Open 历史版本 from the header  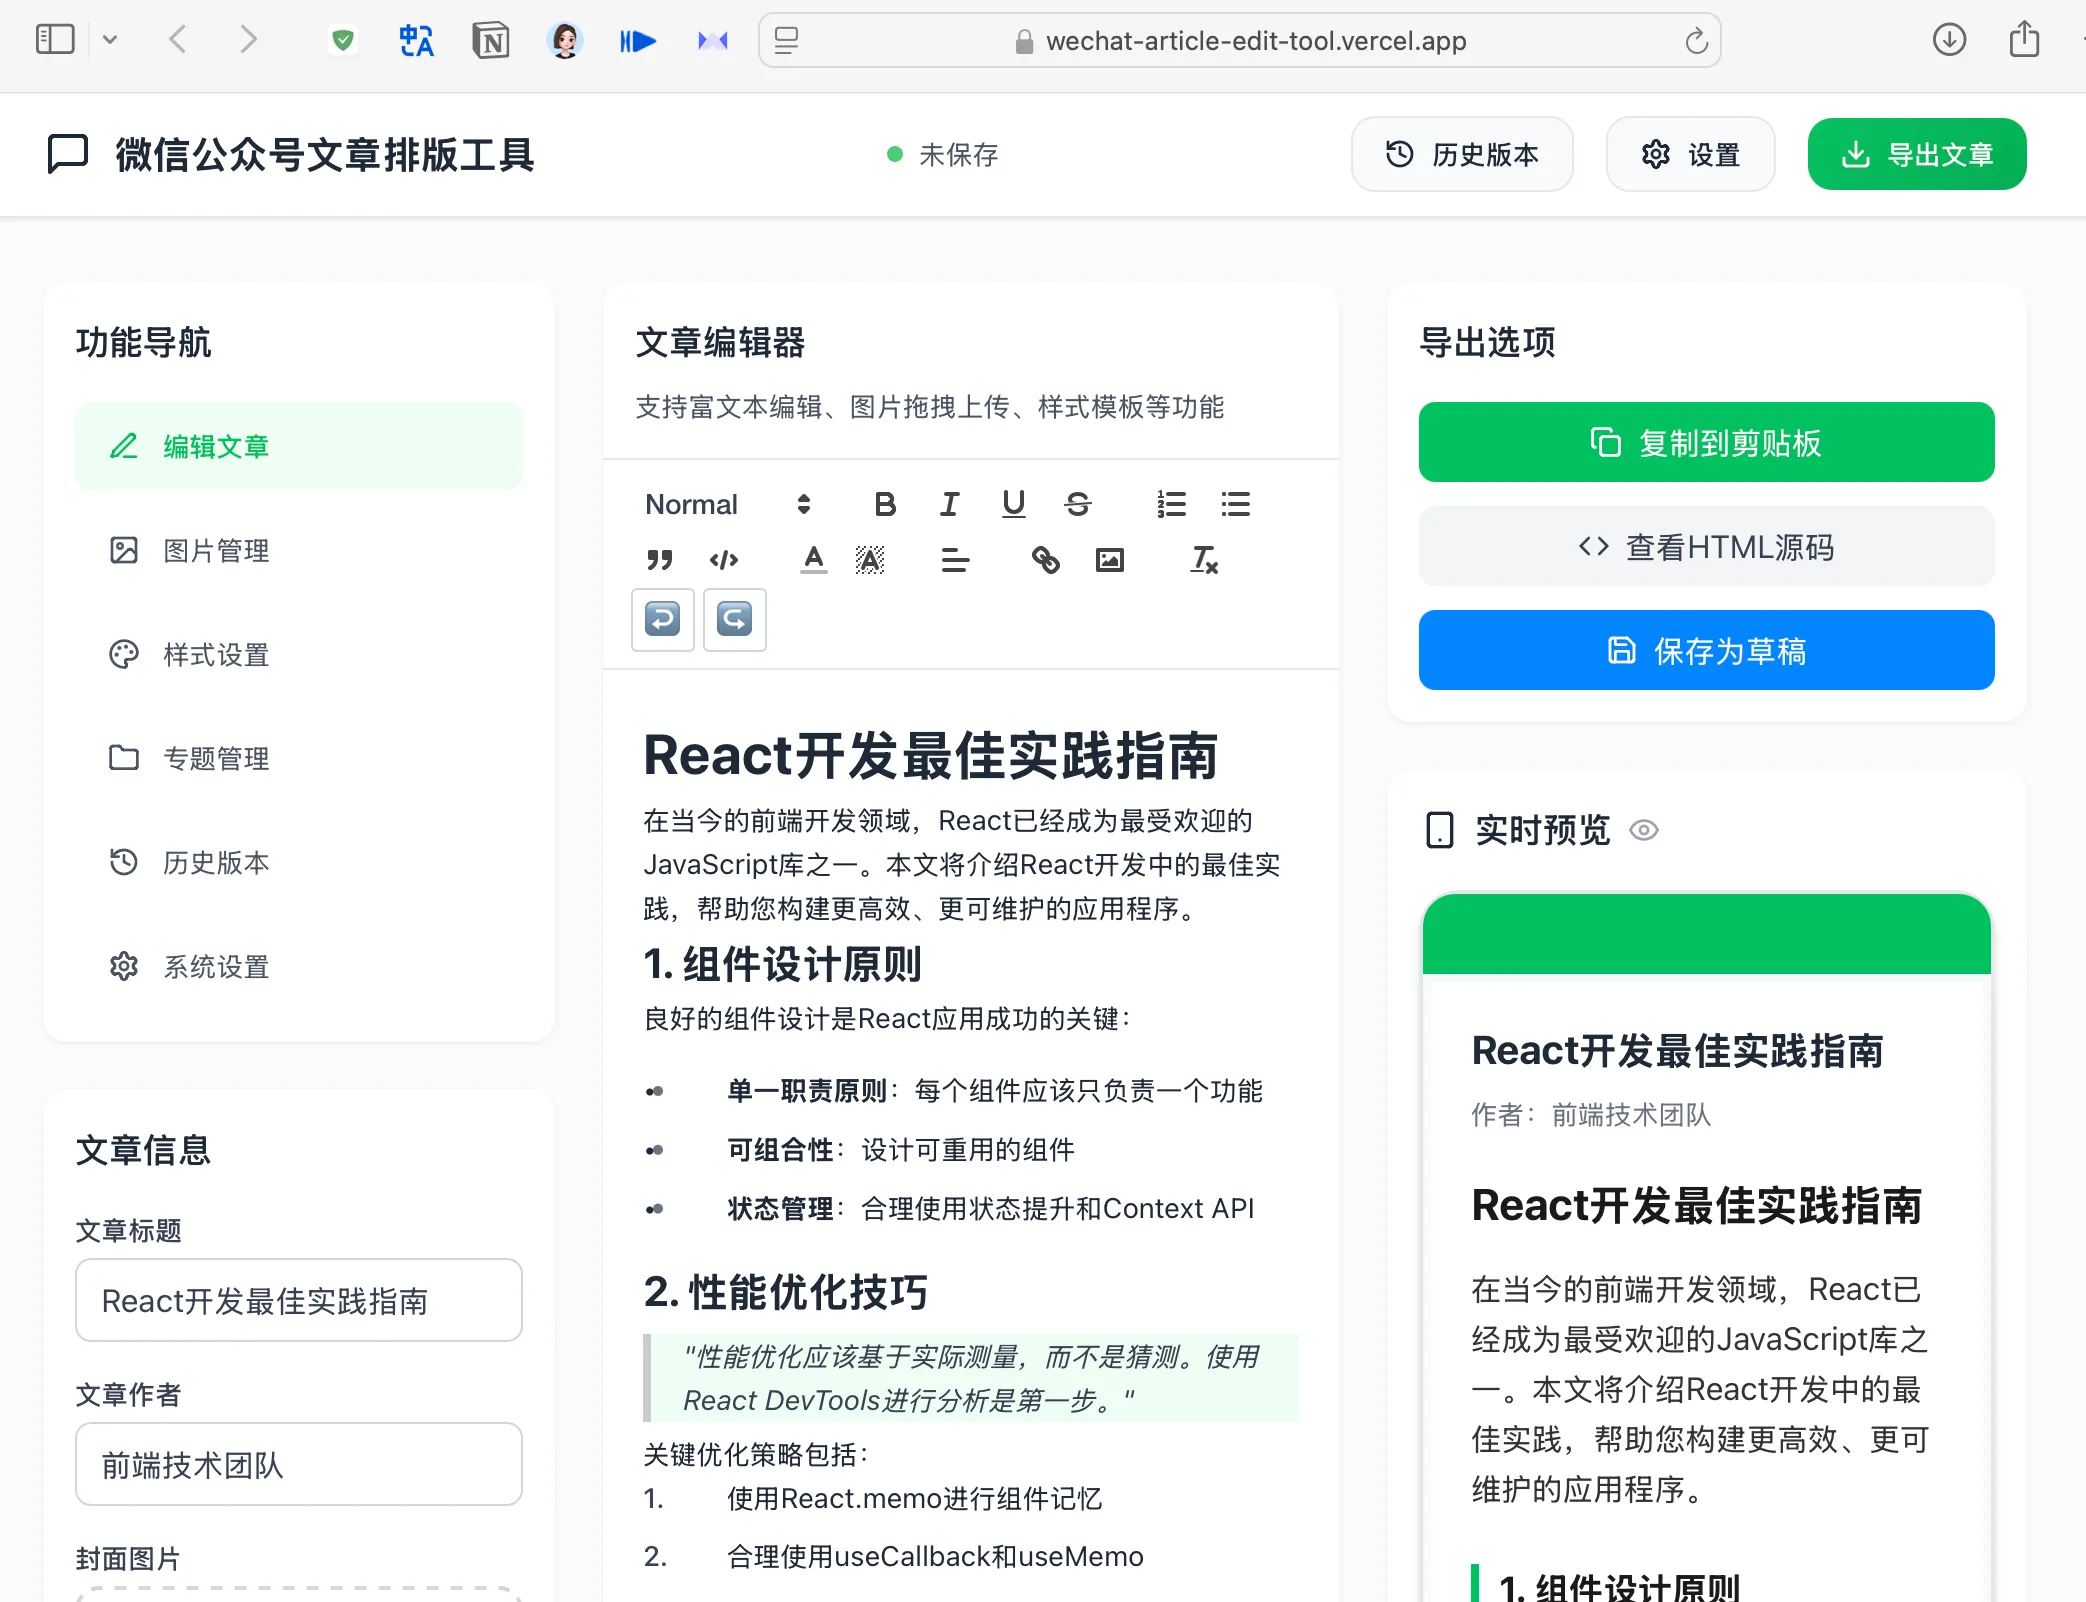tap(1462, 154)
